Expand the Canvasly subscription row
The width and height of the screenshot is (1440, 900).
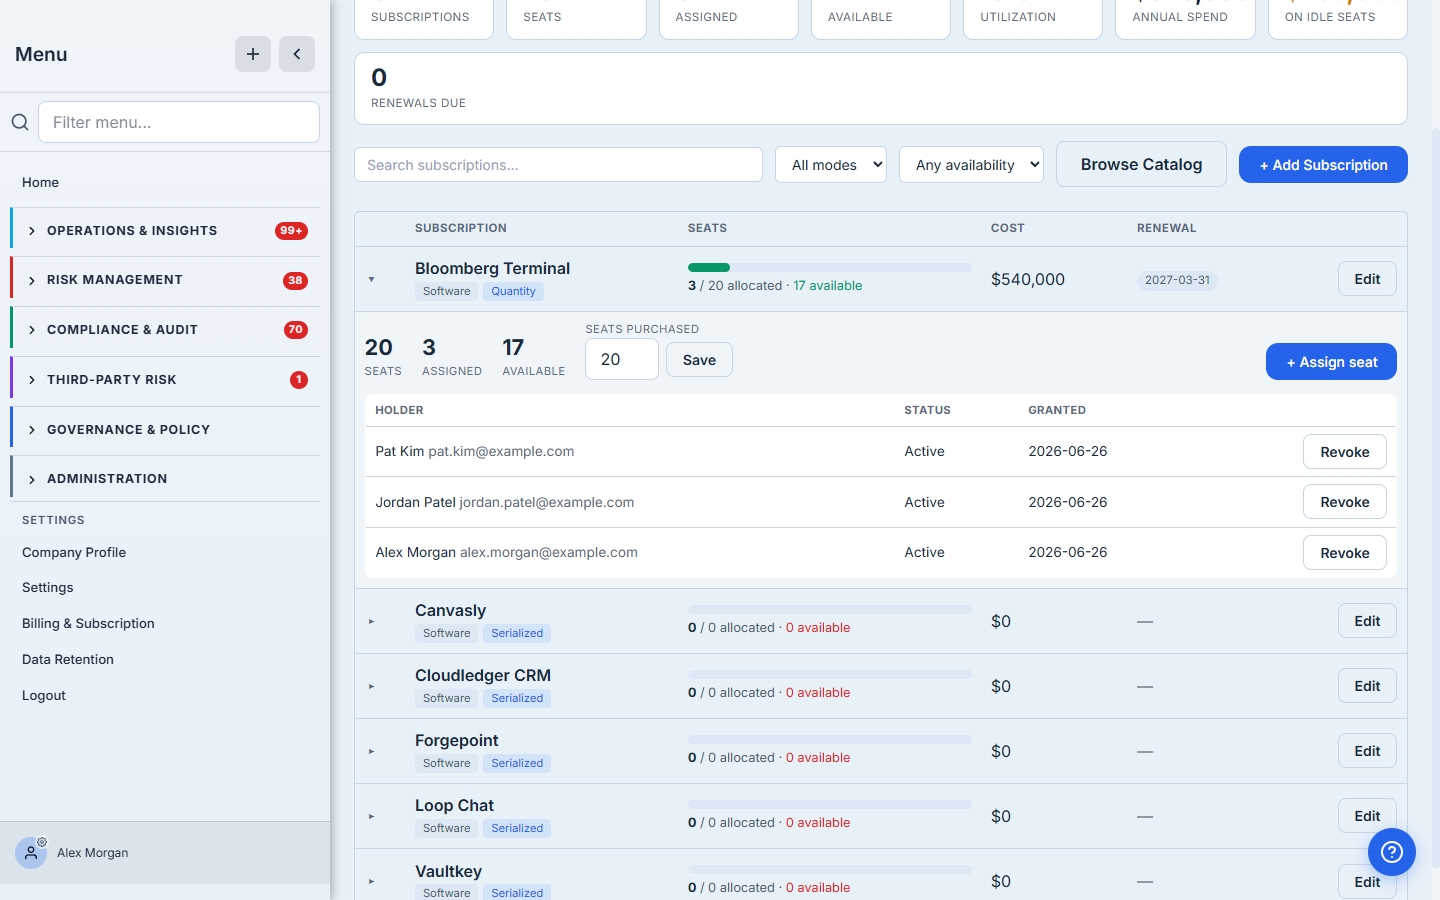click(371, 621)
